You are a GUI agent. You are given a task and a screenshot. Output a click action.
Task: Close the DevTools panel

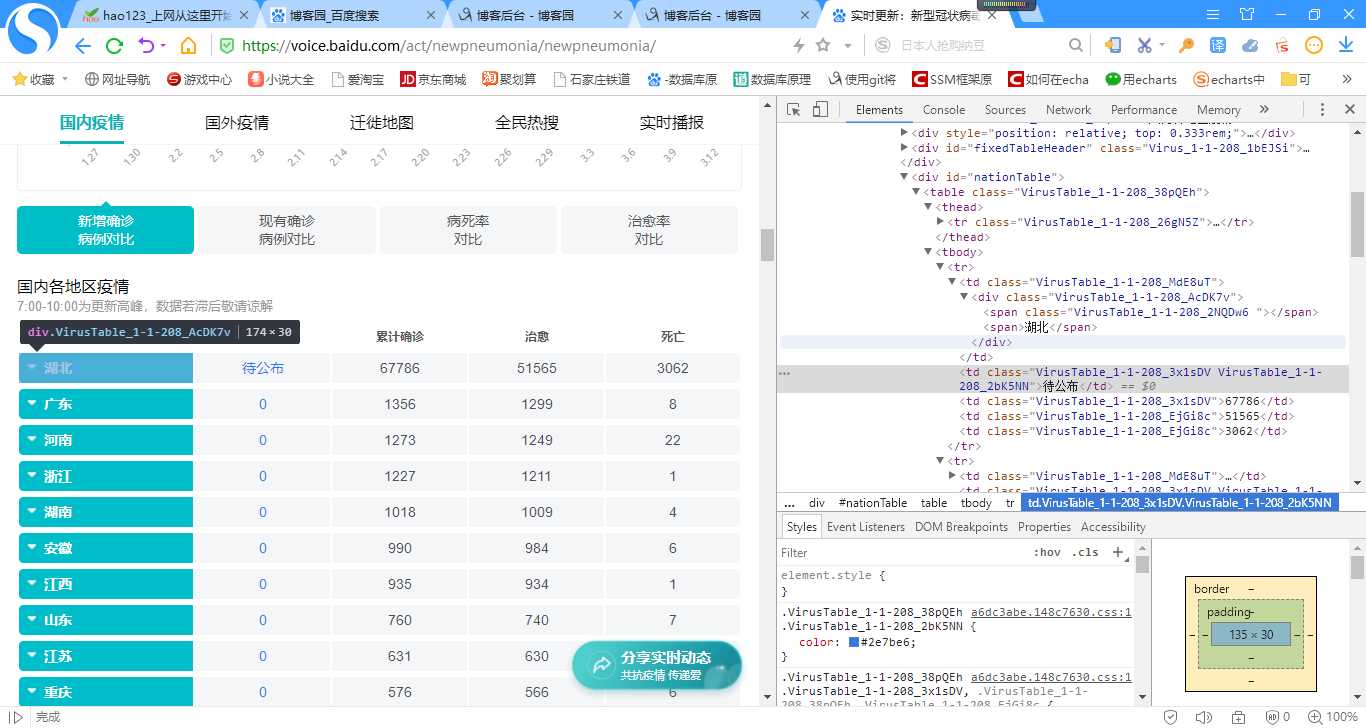(1349, 110)
